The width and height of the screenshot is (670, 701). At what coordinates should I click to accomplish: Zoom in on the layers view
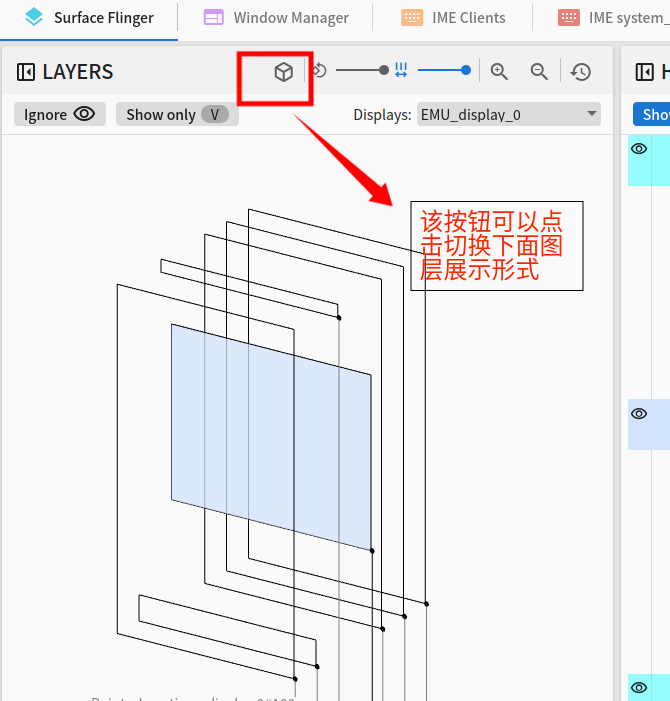point(499,72)
